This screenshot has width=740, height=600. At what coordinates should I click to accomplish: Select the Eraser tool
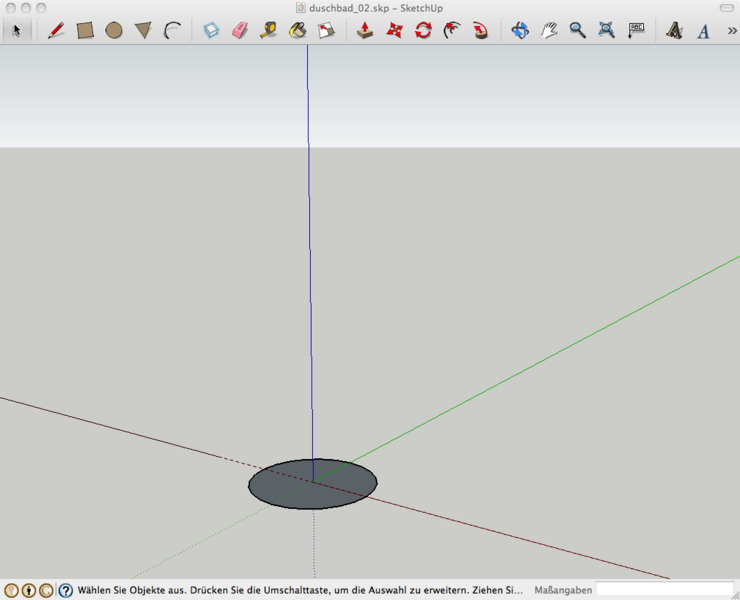[239, 30]
